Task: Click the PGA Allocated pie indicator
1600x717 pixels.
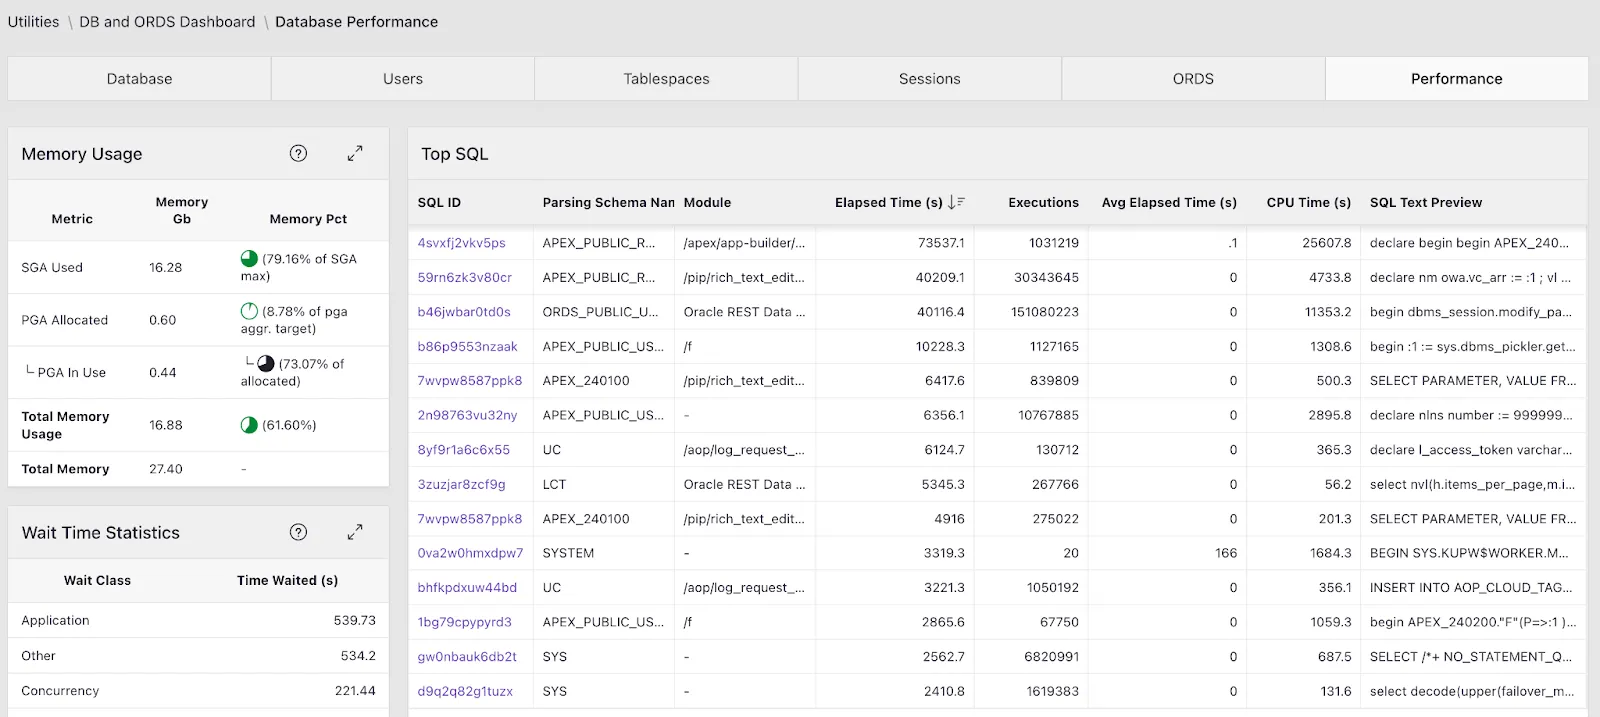Action: (x=249, y=311)
